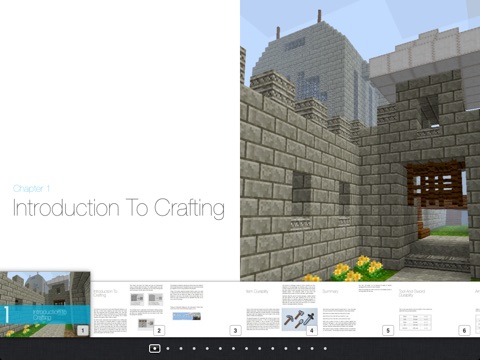The height and width of the screenshot is (360, 480).
Task: Jump to the tenth chapter dot
Action: (x=273, y=349)
